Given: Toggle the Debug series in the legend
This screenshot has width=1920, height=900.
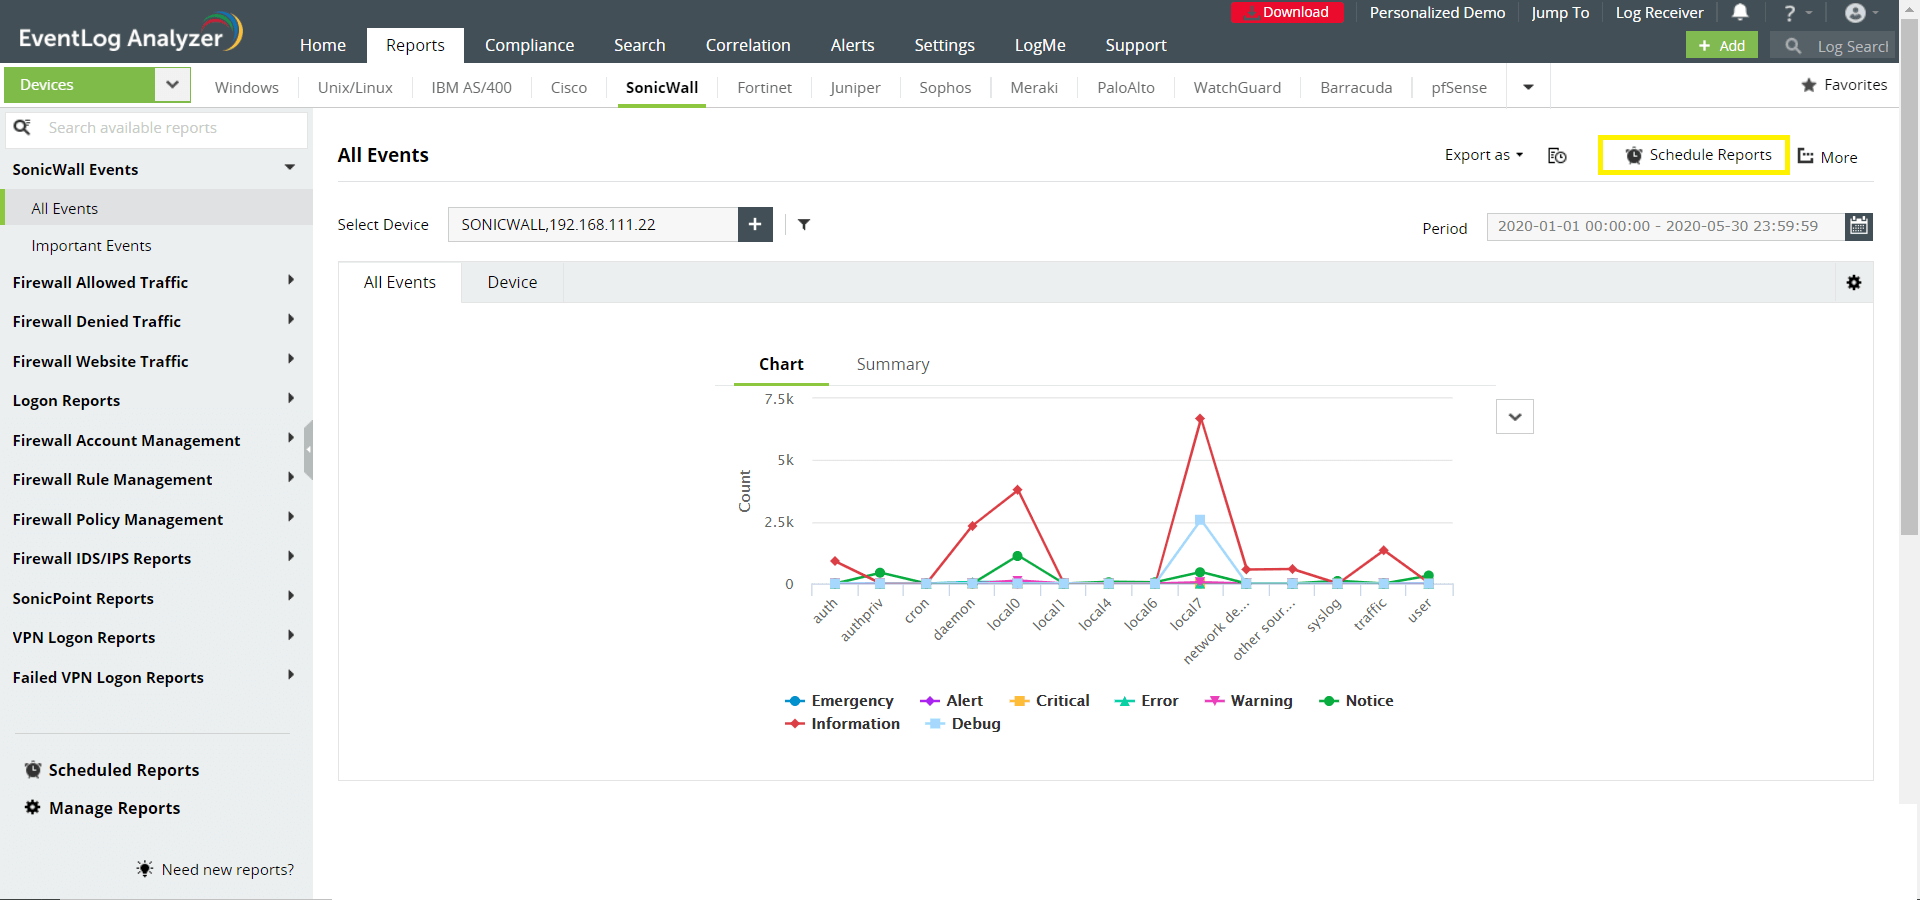Looking at the screenshot, I should [963, 724].
